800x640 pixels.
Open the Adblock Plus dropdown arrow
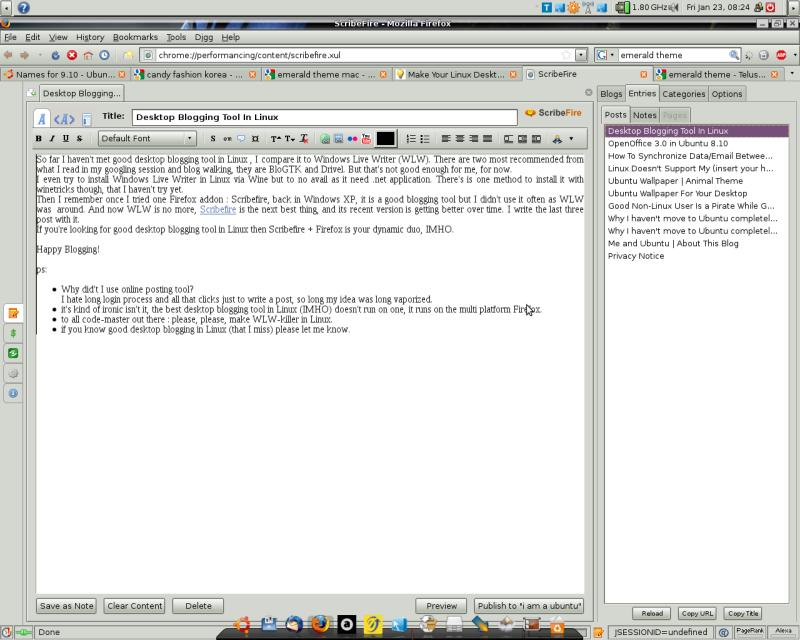[794, 55]
